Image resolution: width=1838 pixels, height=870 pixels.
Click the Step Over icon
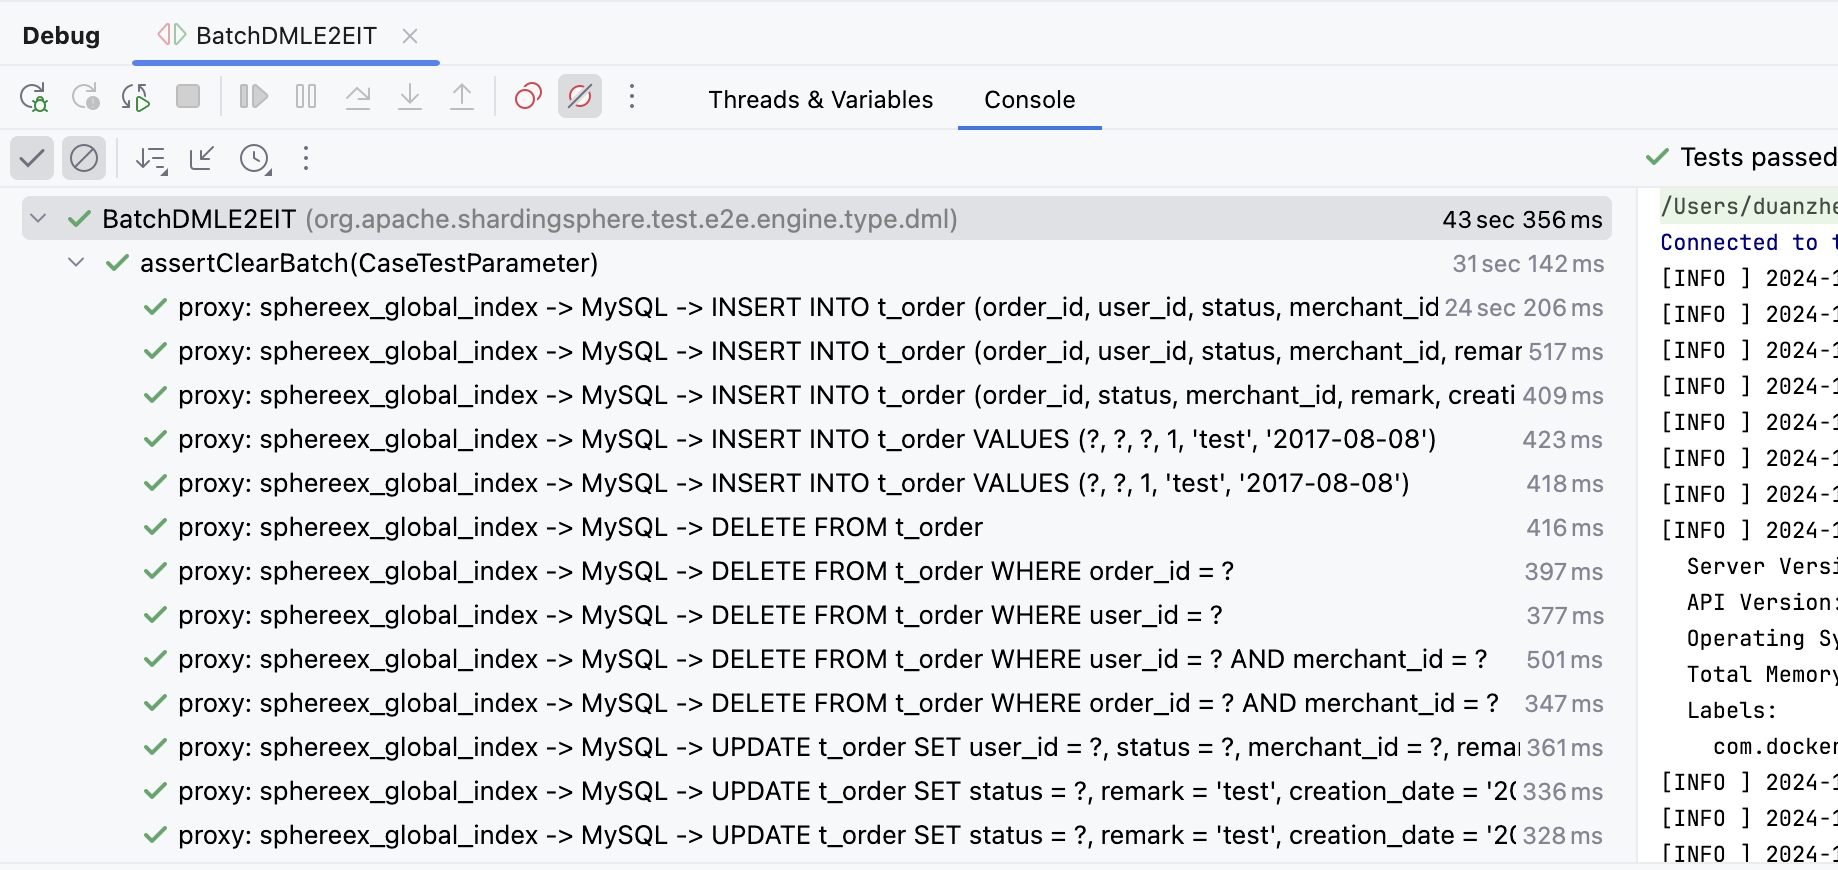358,97
